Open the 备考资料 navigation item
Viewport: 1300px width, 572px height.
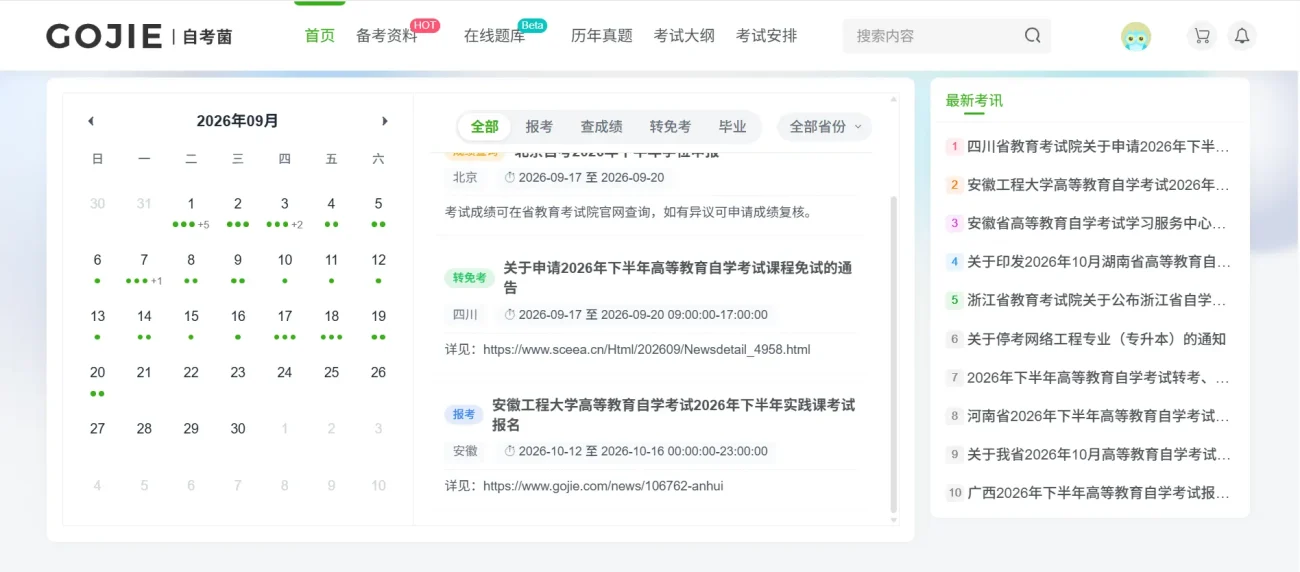pos(387,36)
